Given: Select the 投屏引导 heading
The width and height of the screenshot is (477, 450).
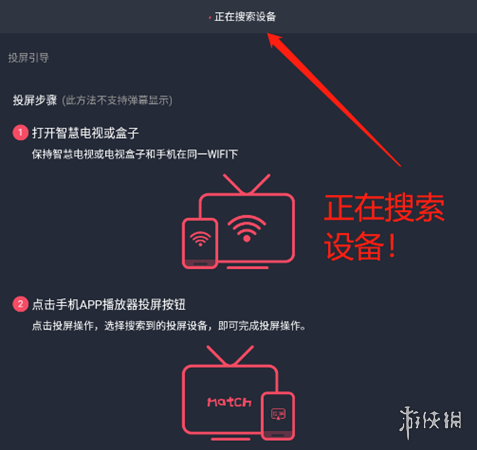Looking at the screenshot, I should coord(28,58).
